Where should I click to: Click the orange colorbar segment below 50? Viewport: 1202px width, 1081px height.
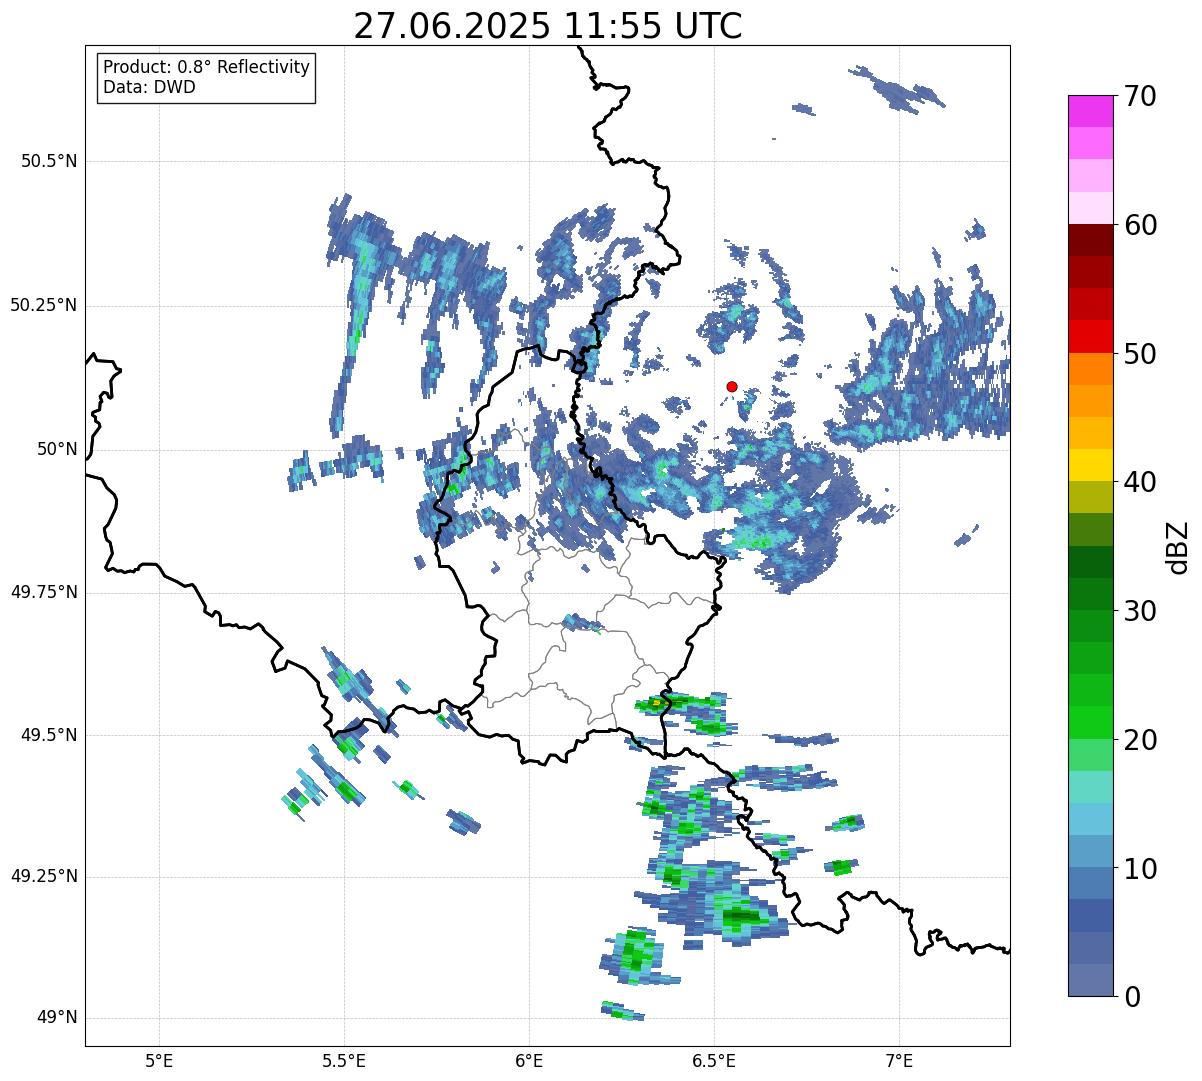click(x=1091, y=369)
